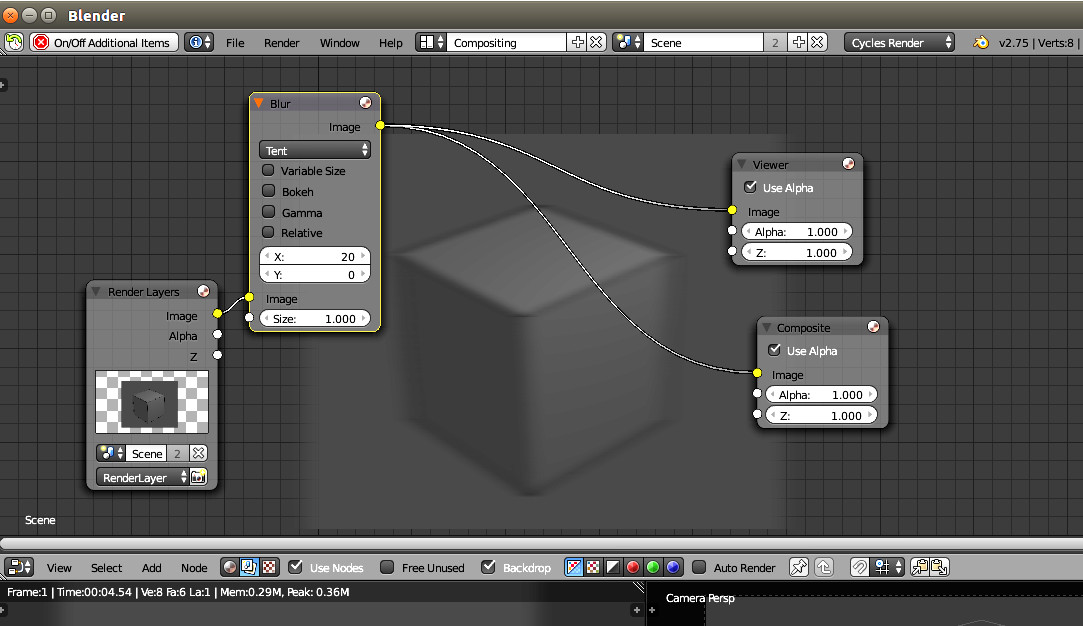
Task: Add a new screen layout with plus icon
Action: coord(577,42)
